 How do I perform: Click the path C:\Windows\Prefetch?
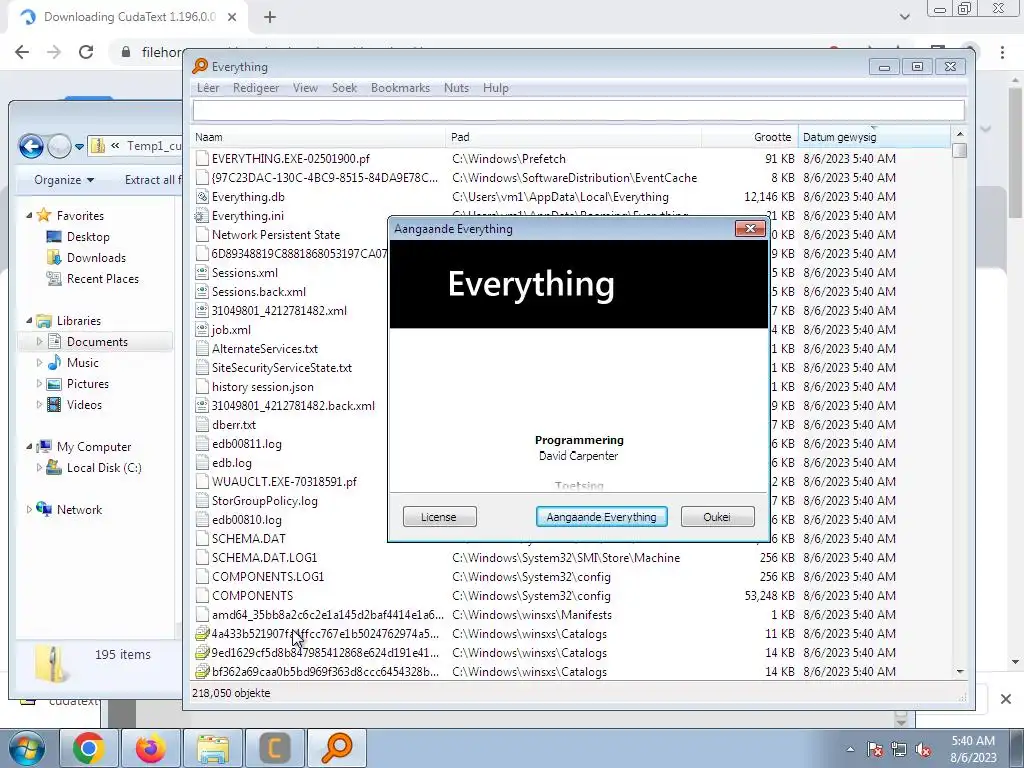click(x=509, y=159)
